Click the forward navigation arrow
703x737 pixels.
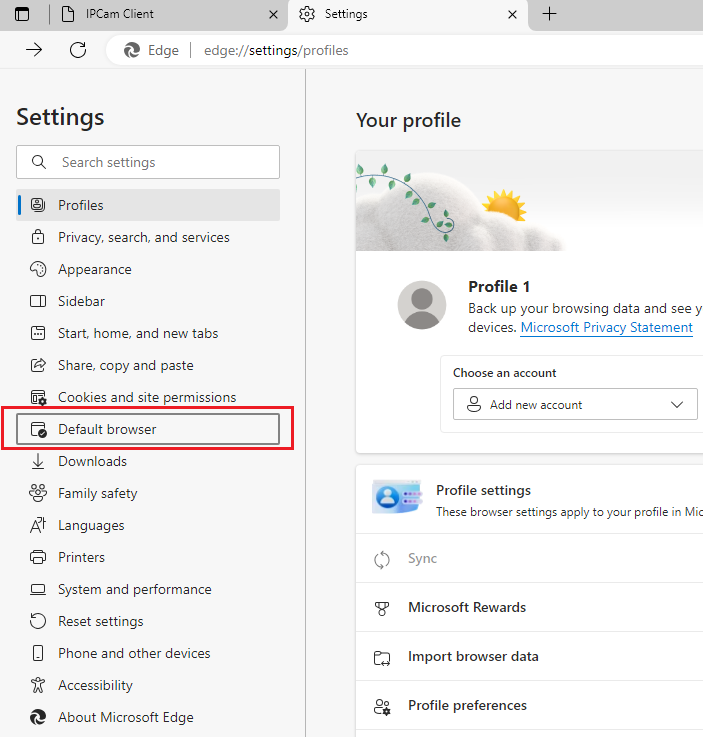pos(34,50)
